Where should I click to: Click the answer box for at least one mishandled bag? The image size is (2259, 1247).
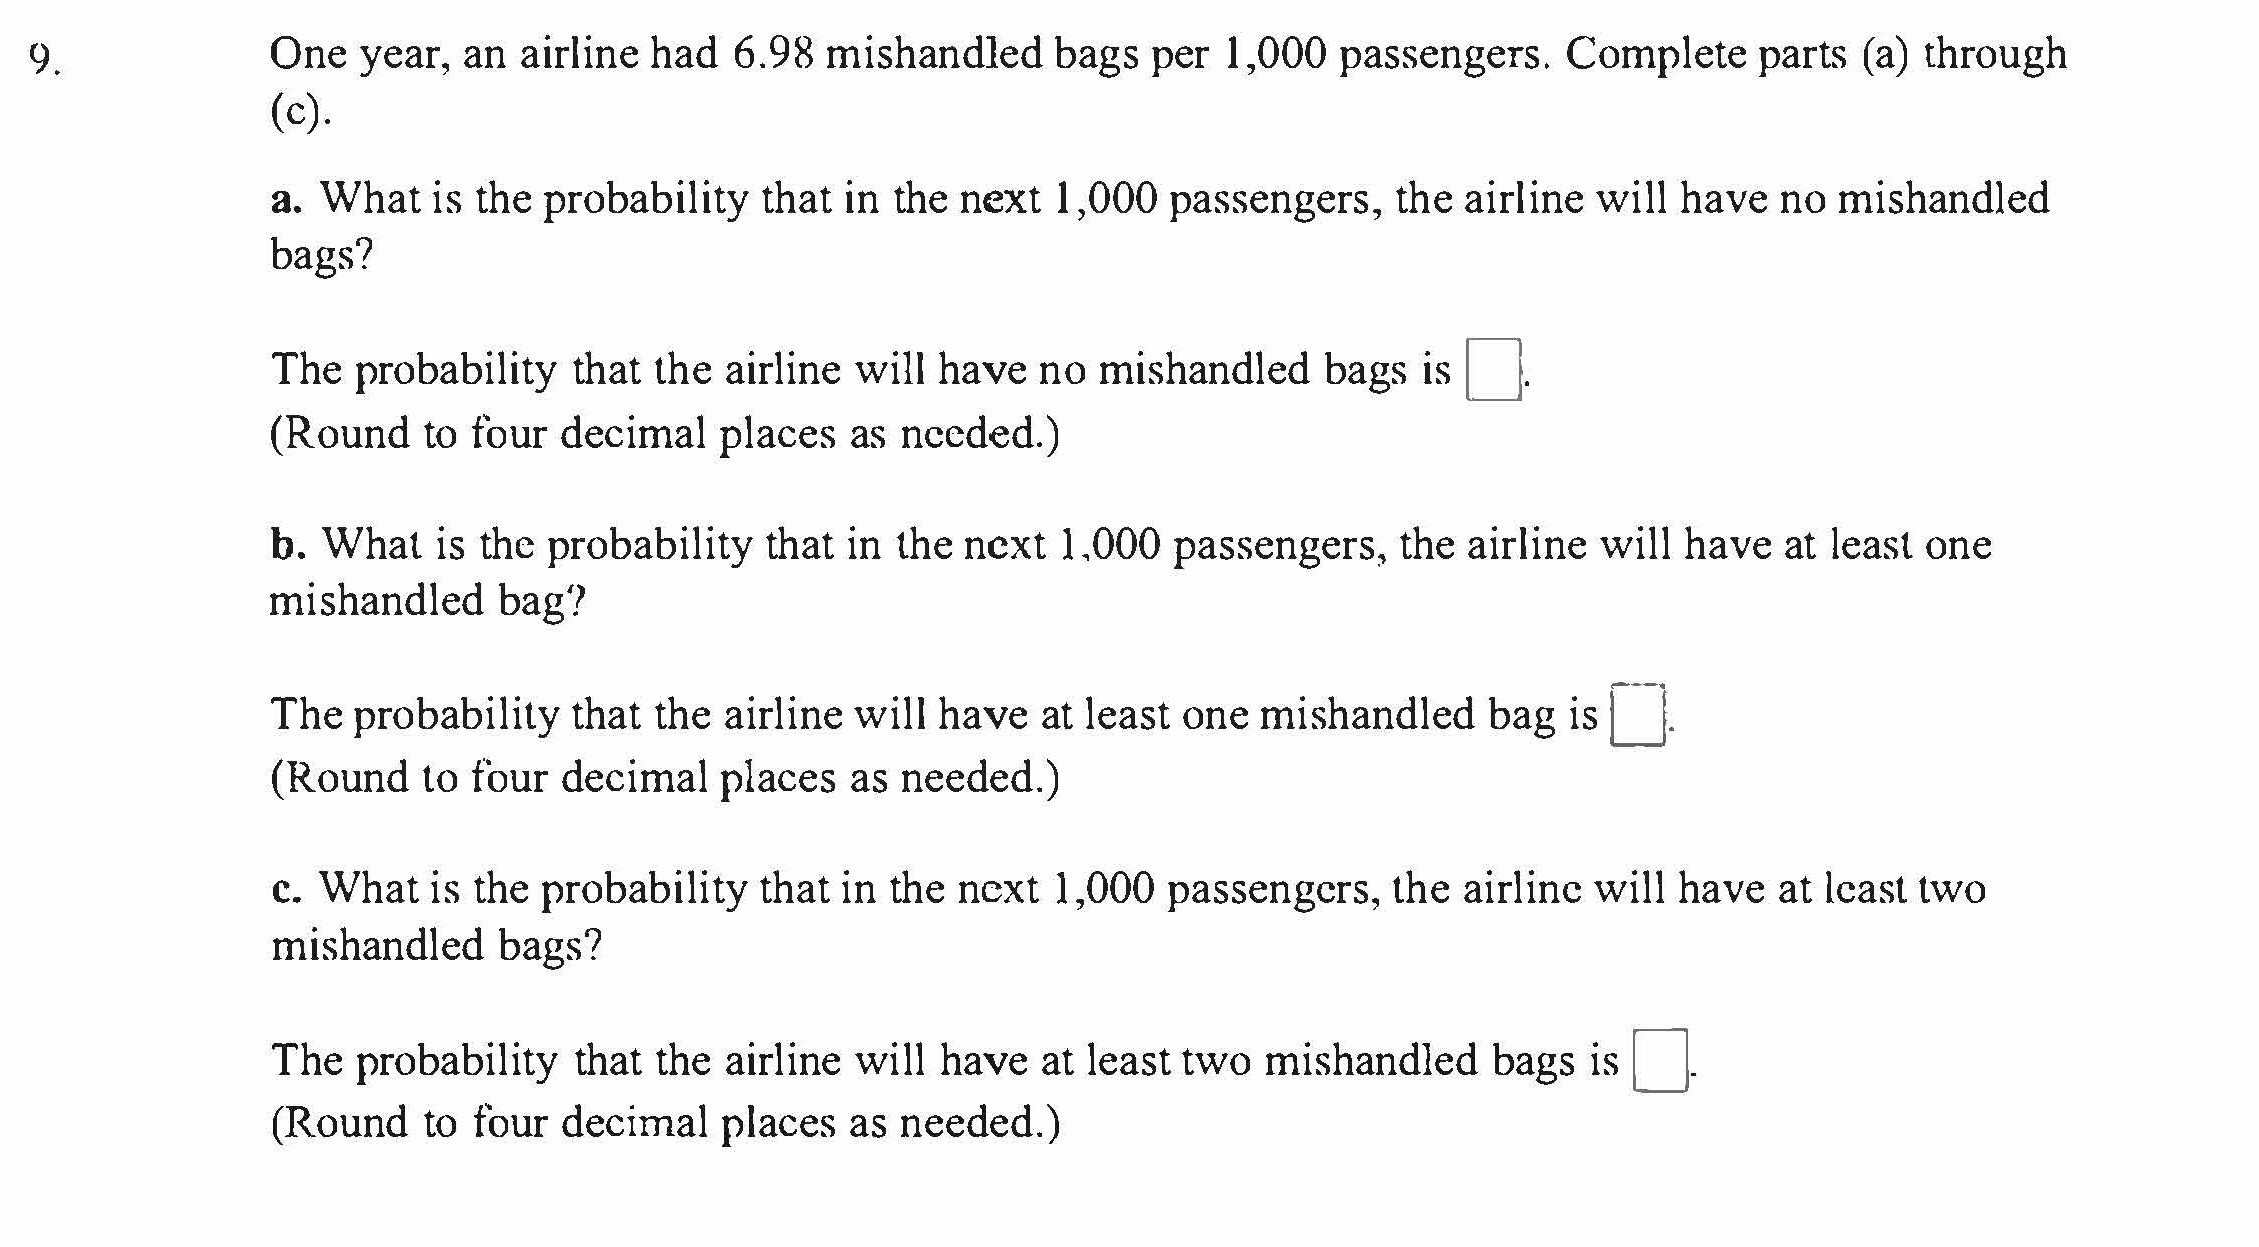tap(1637, 715)
